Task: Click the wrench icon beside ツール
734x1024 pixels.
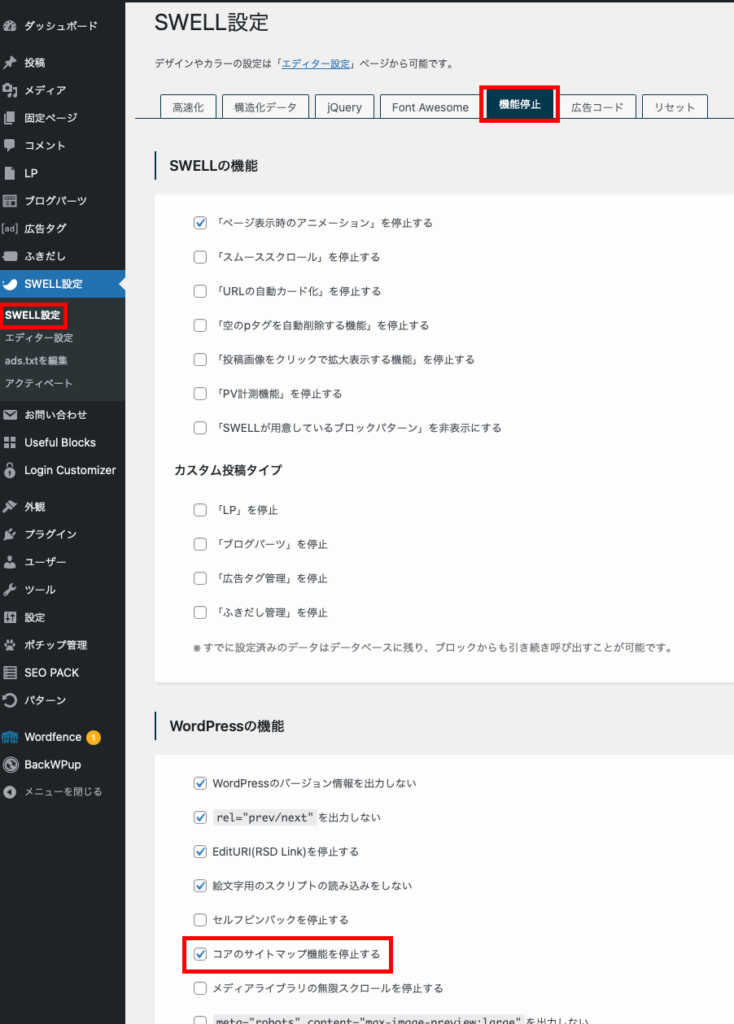Action: 10,590
